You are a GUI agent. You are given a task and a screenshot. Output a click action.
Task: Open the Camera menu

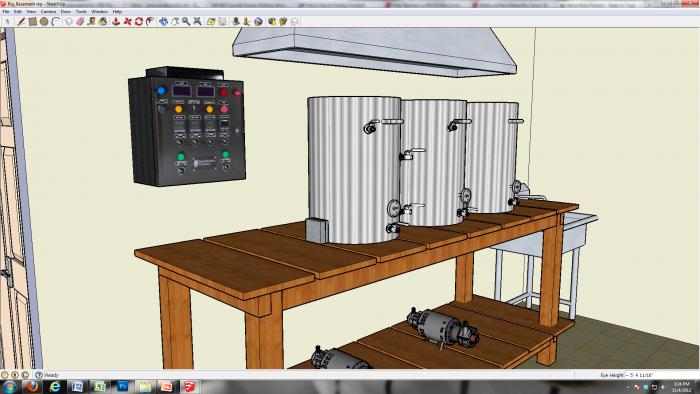click(48, 11)
